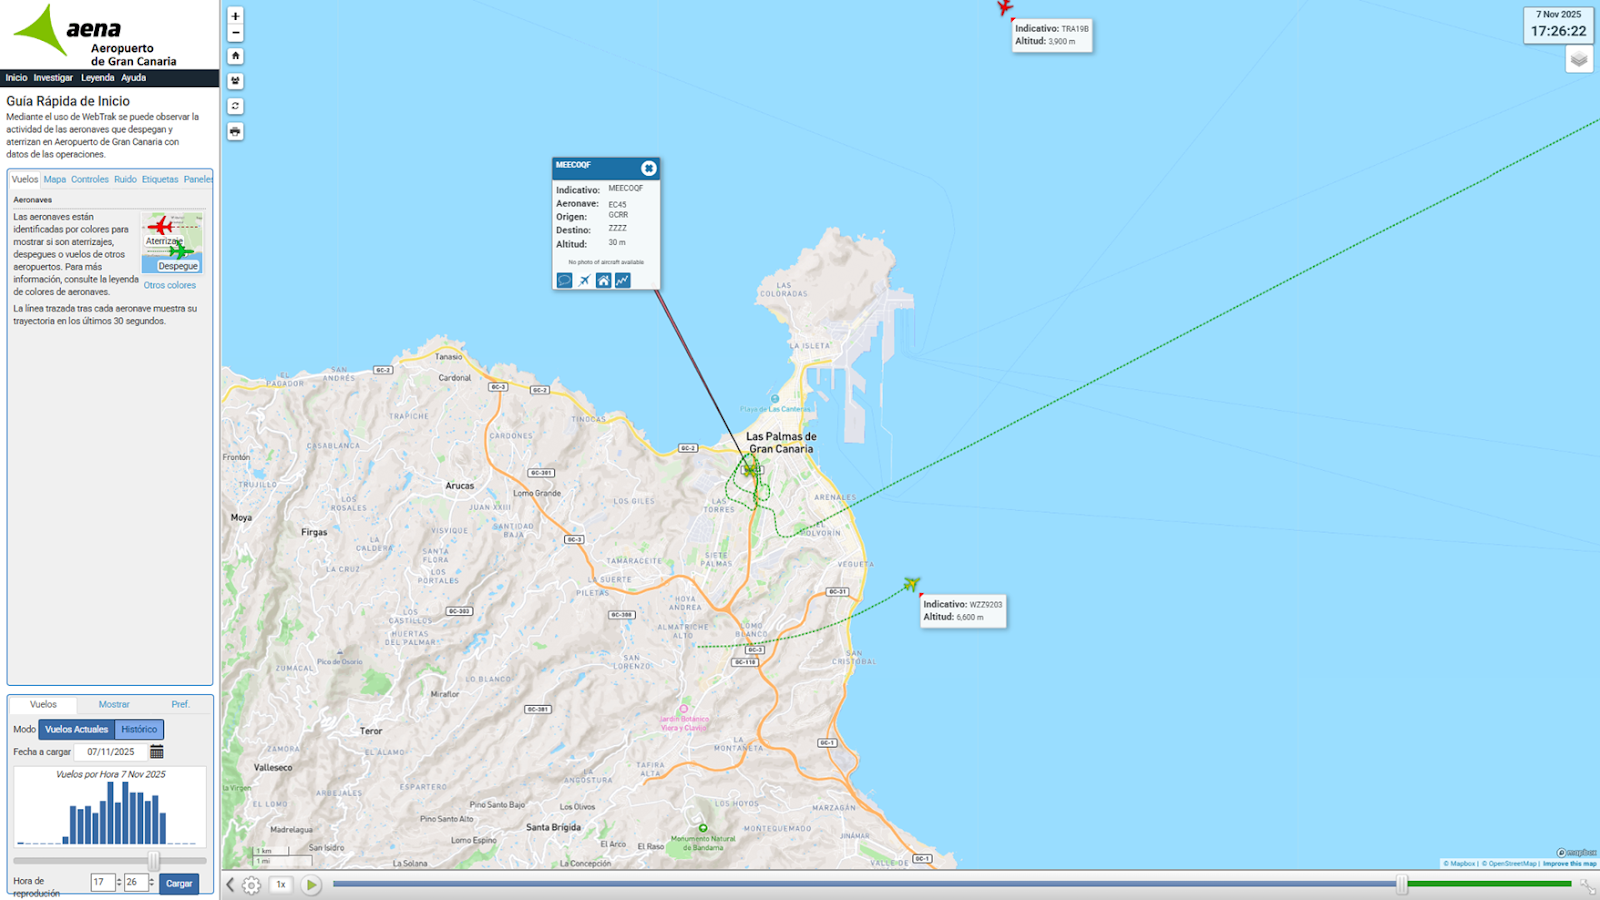Select the WZZ9203 aircraft on the map
Viewport: 1600px width, 900px height.
point(911,583)
